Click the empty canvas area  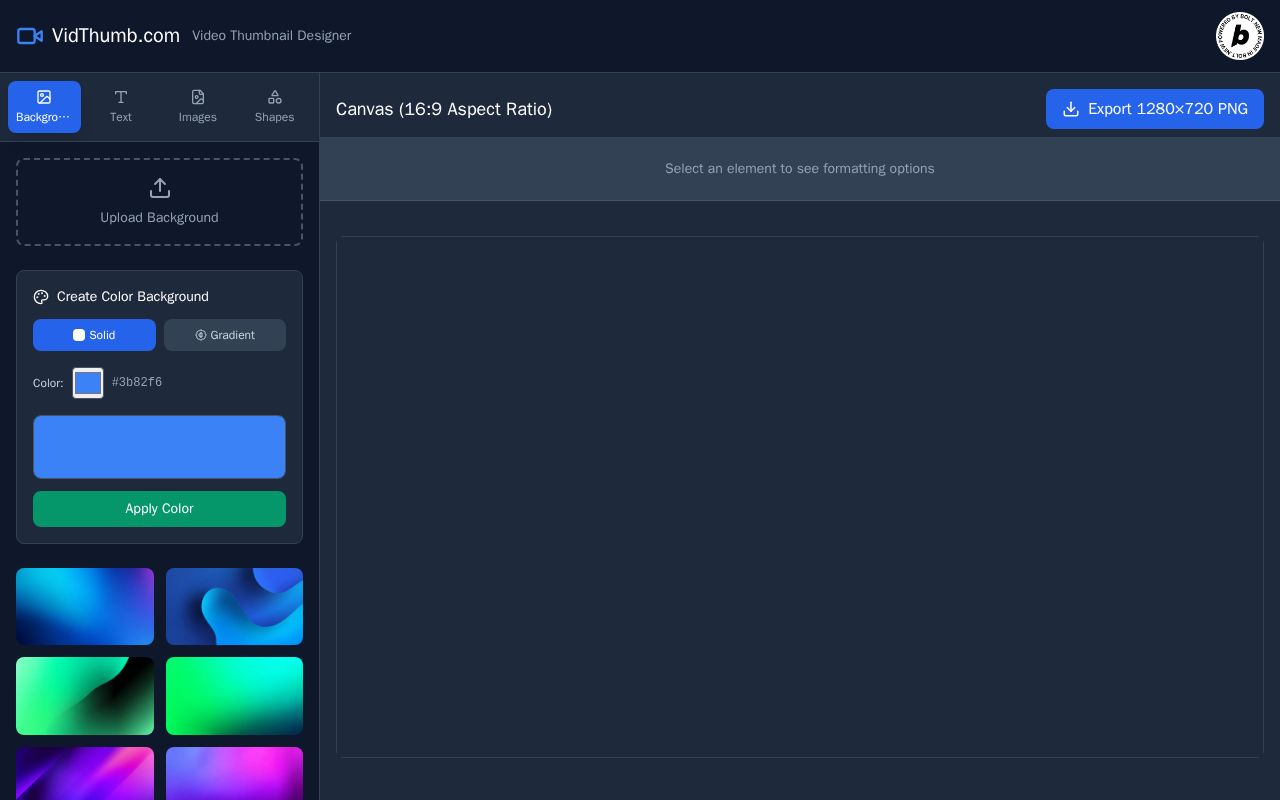point(800,497)
